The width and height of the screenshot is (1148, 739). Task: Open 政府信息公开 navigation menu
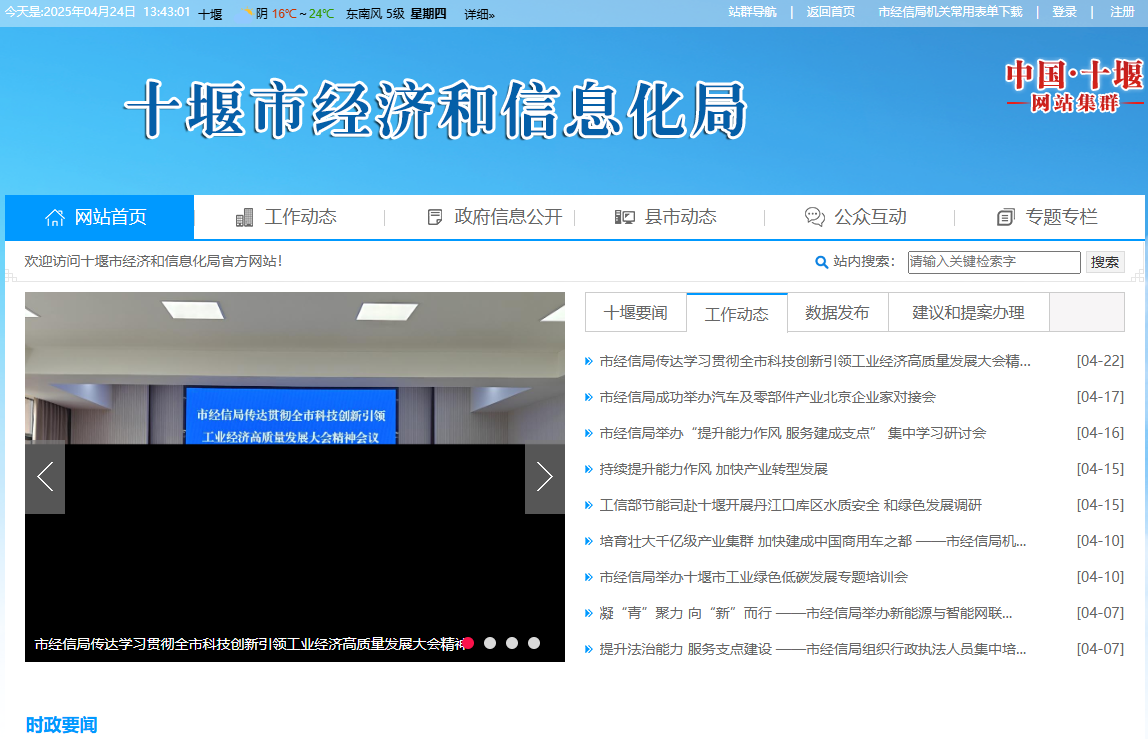click(508, 217)
